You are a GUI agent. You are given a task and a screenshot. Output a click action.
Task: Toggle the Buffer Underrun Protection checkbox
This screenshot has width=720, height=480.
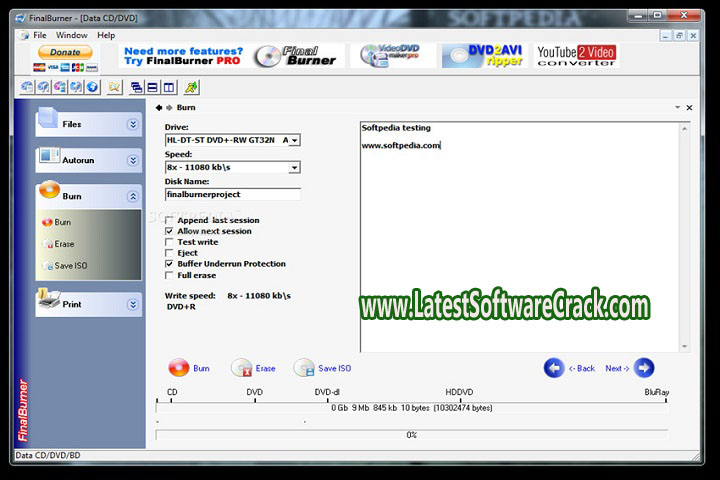pyautogui.click(x=169, y=264)
